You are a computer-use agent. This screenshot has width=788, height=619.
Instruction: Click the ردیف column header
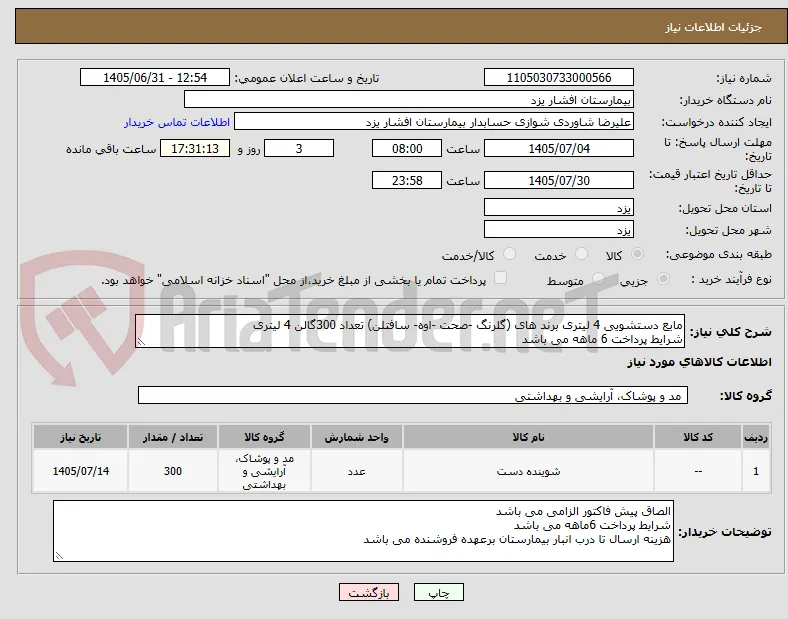[756, 437]
